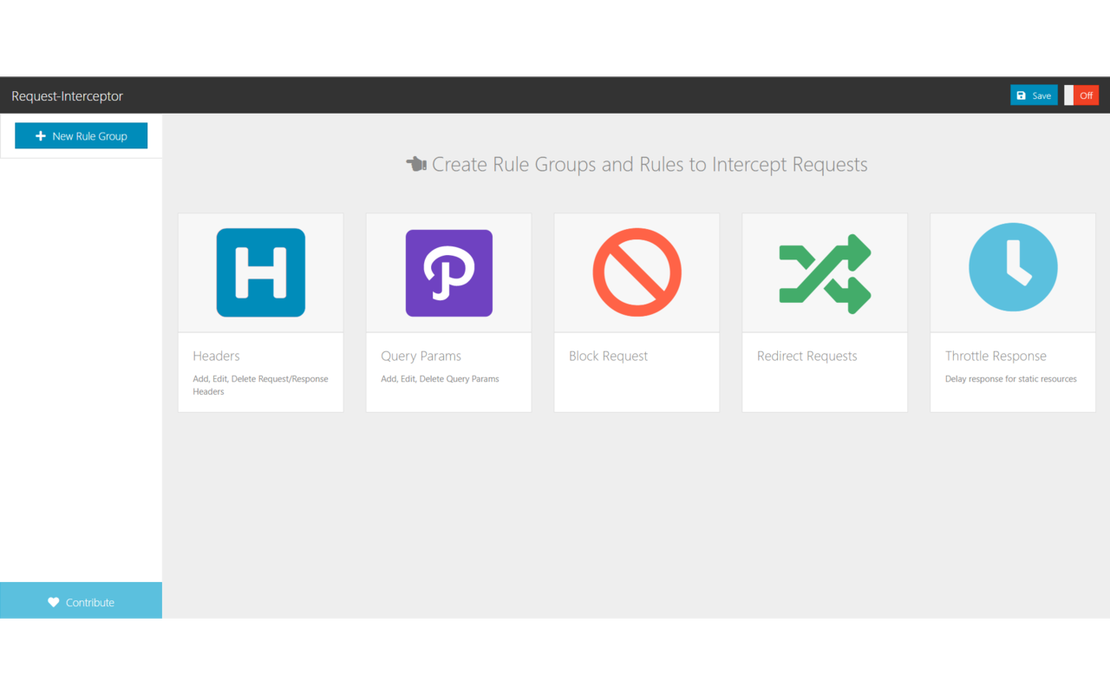Image resolution: width=1110 pixels, height=694 pixels.
Task: Open the Throttle Response card
Action: (x=1012, y=310)
